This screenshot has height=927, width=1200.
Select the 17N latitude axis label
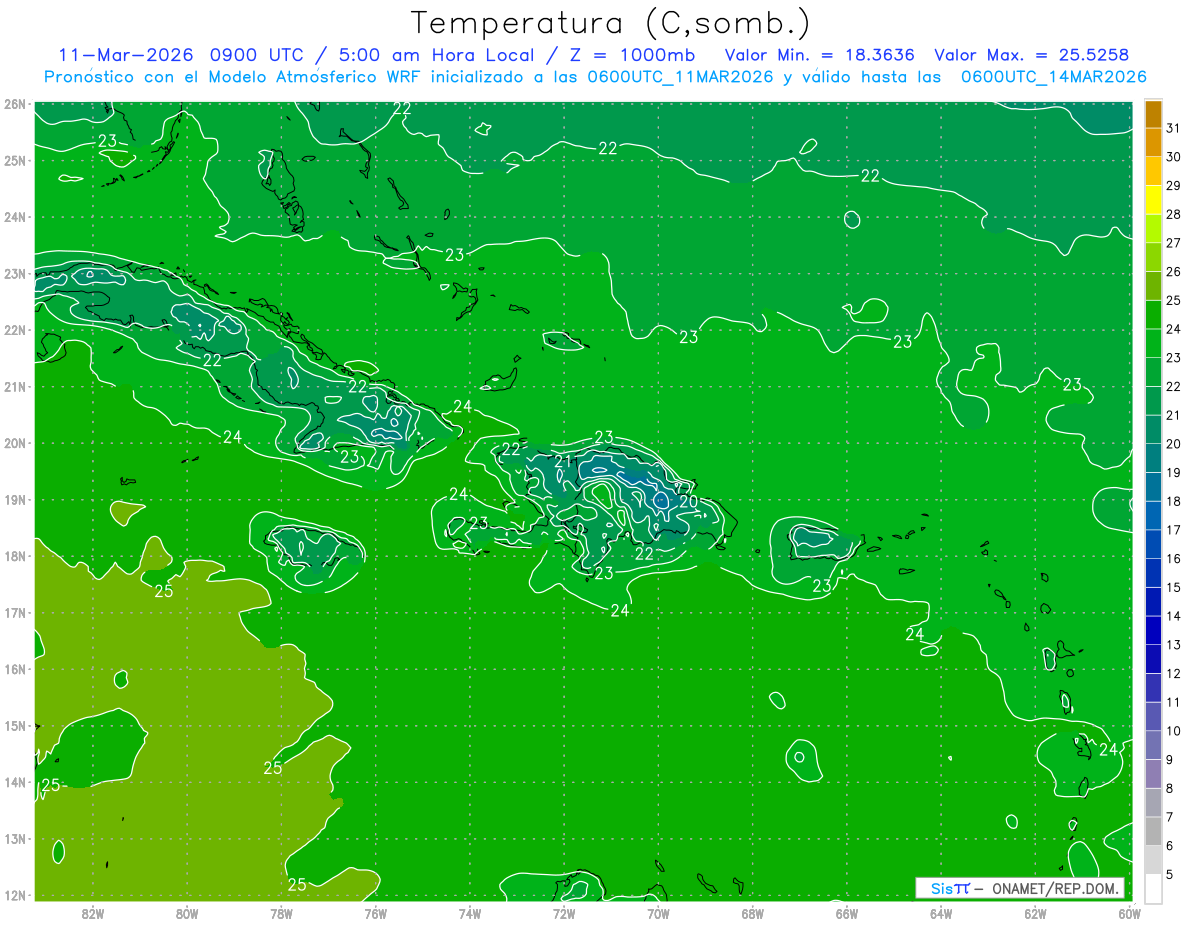[15, 613]
